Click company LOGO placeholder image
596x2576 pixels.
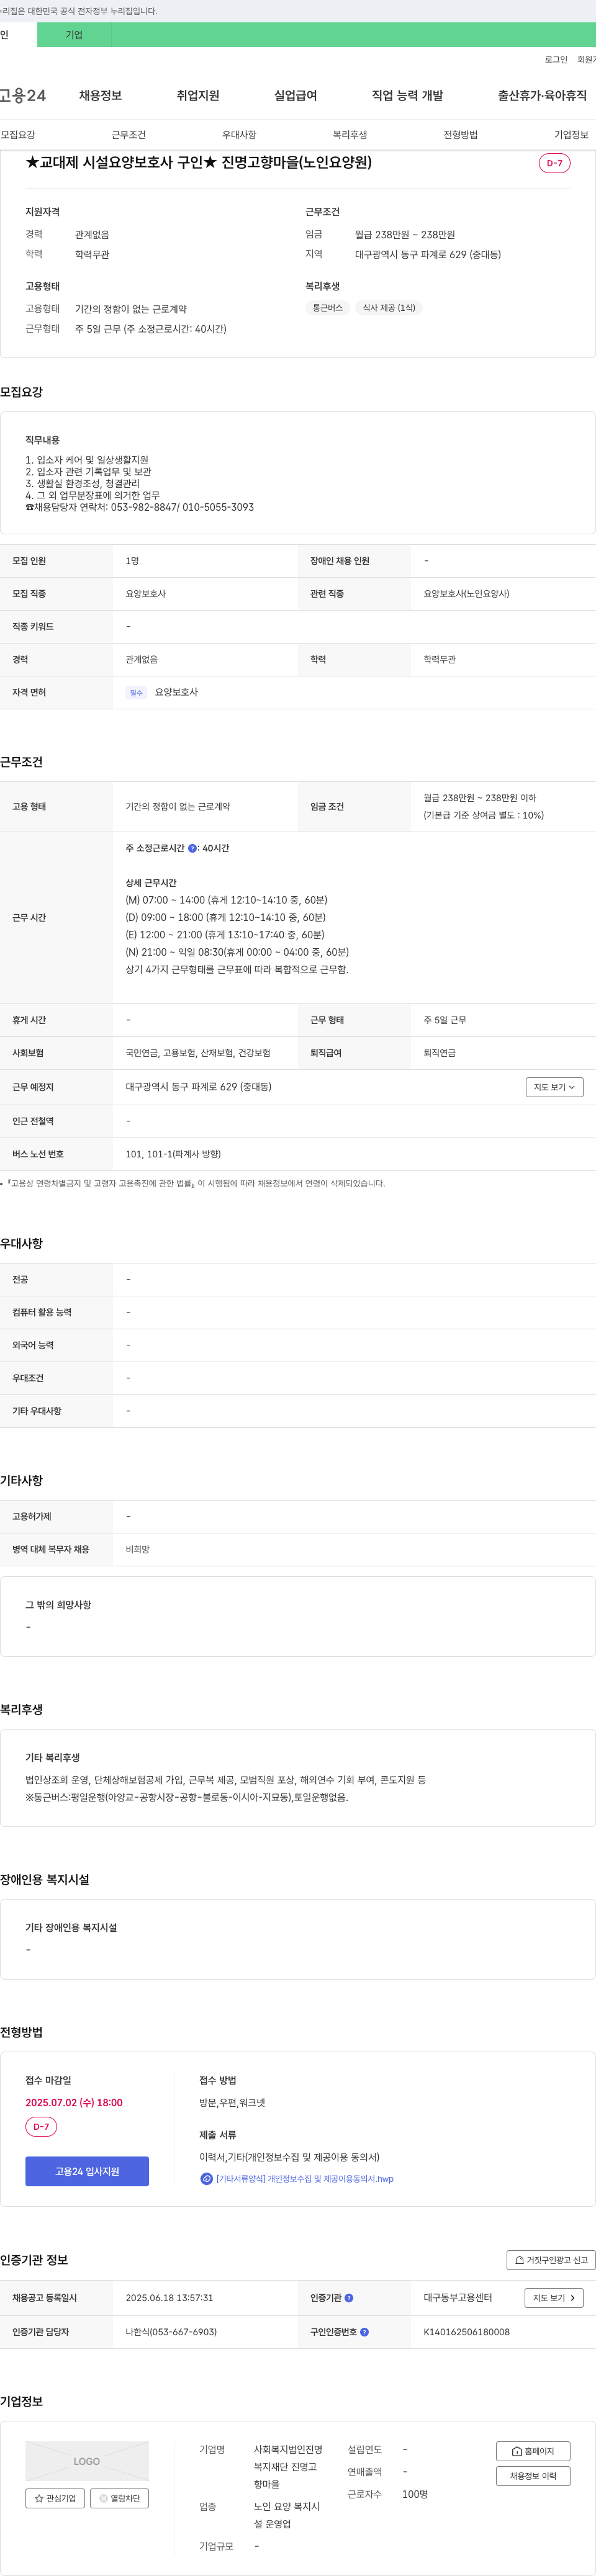(87, 2461)
